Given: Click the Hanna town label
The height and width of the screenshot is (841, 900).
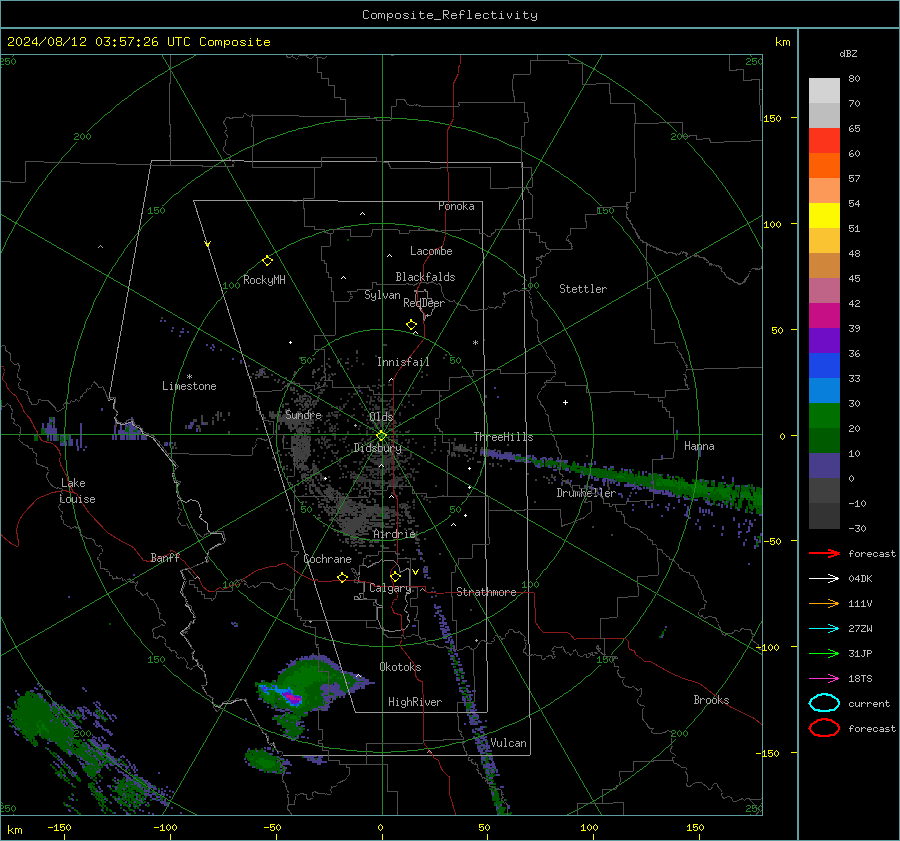Looking at the screenshot, I should pyautogui.click(x=699, y=446).
